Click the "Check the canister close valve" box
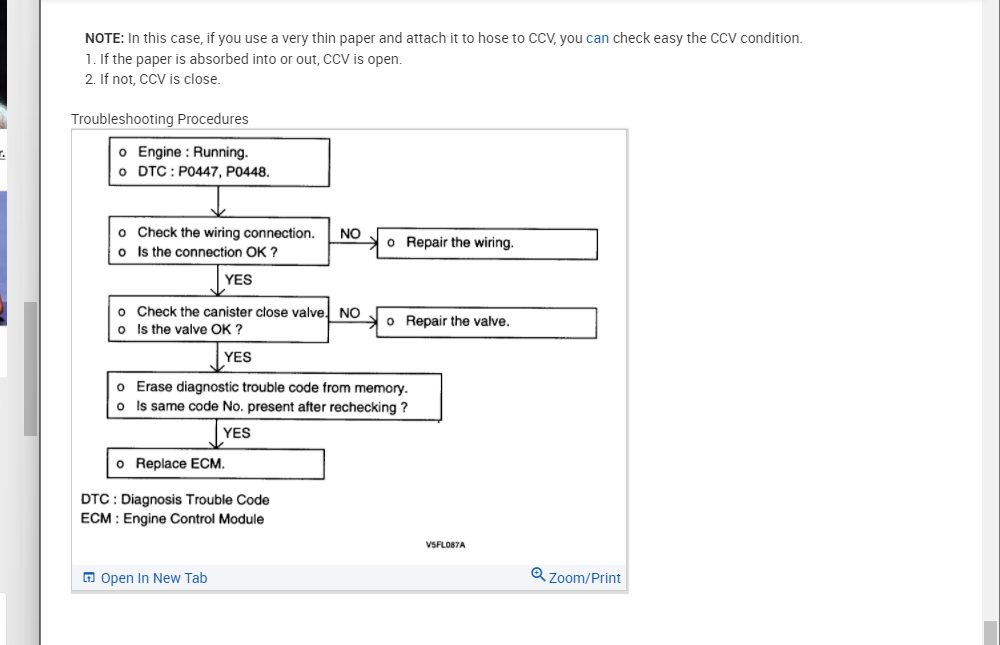The height and width of the screenshot is (645, 1000). (x=219, y=320)
